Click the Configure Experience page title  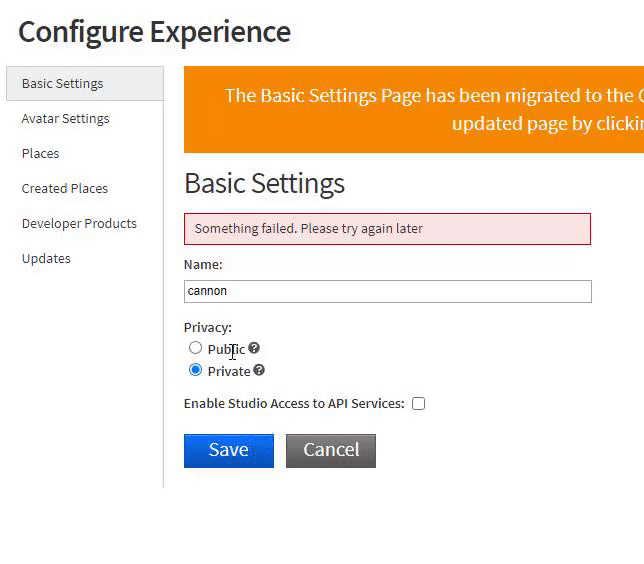pos(155,32)
